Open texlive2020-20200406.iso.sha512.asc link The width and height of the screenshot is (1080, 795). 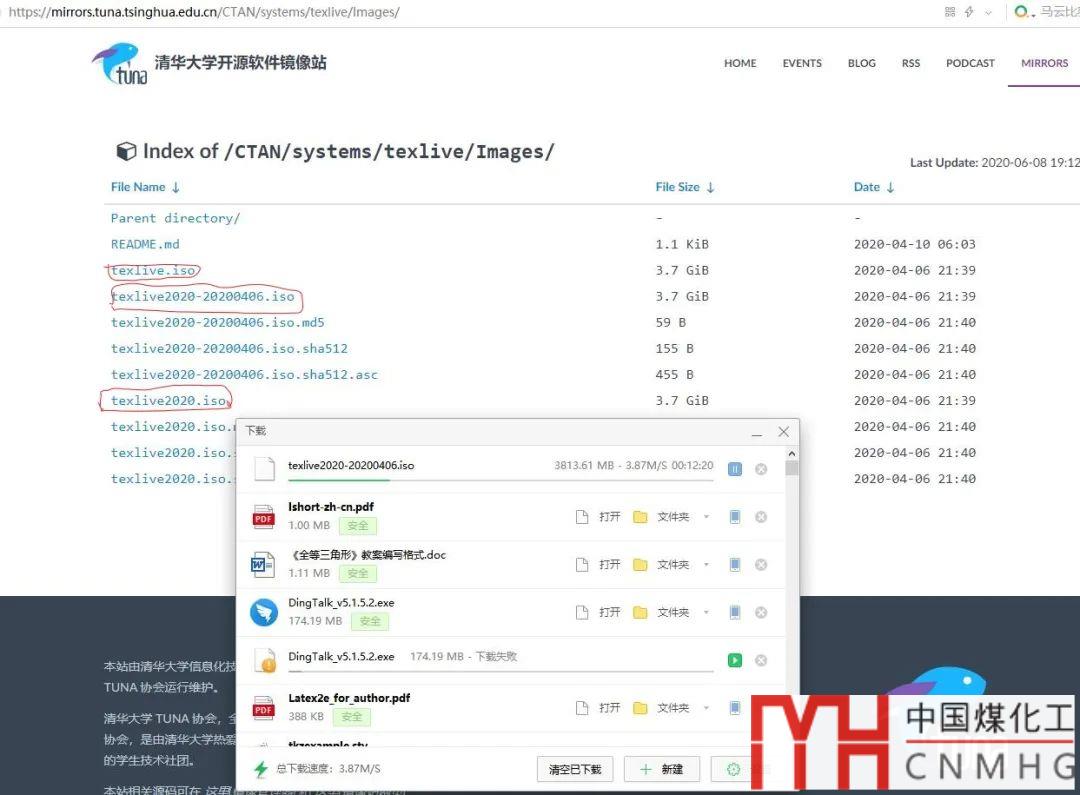point(245,375)
